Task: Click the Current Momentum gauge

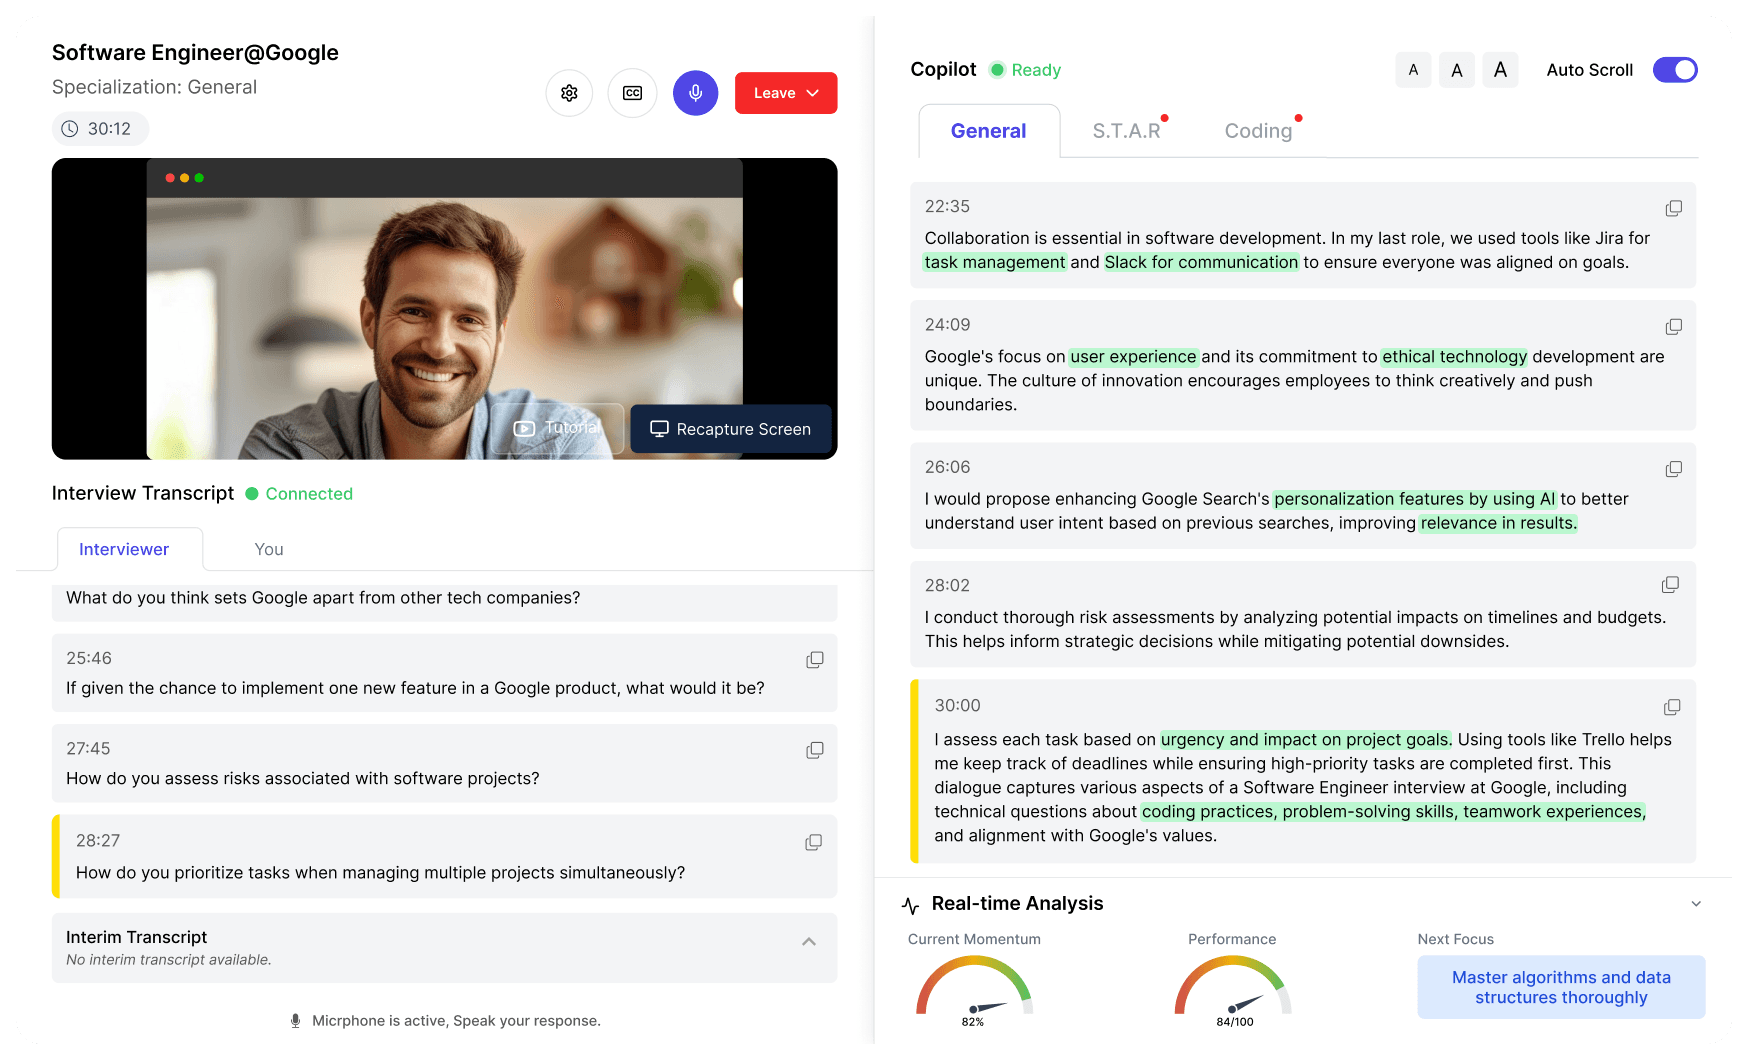Action: [x=974, y=985]
